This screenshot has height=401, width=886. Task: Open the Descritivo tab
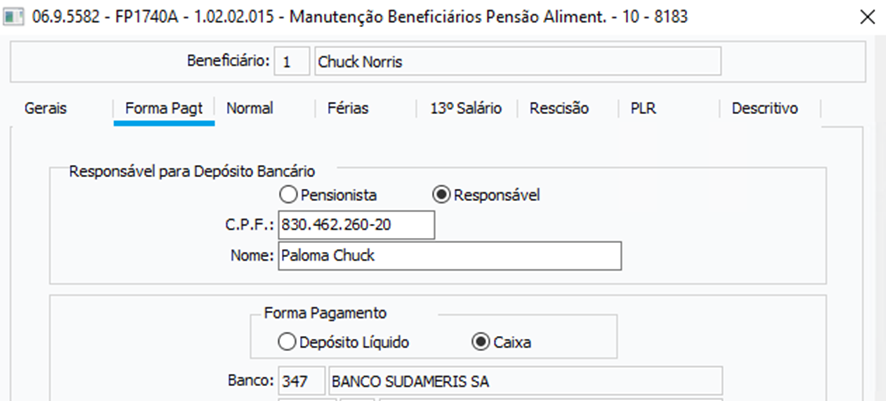(x=765, y=108)
